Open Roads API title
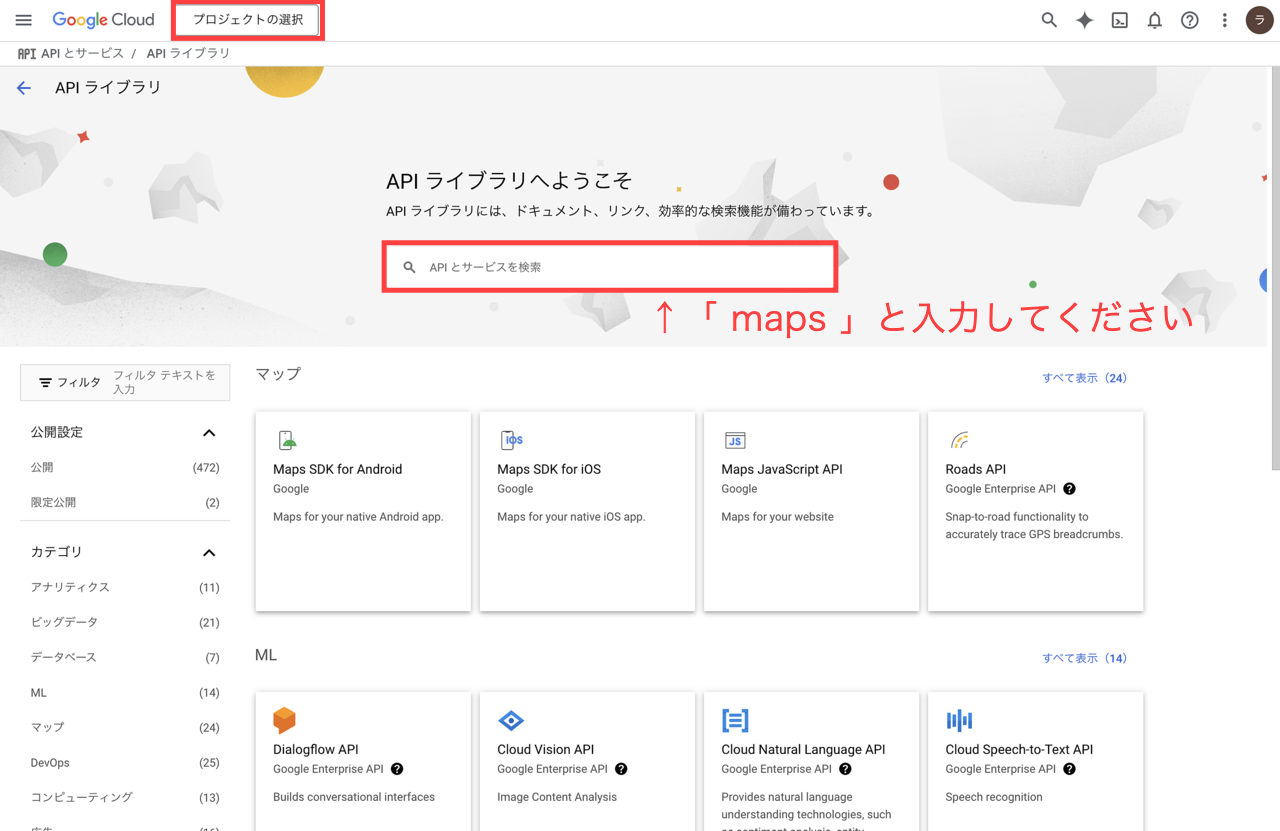The image size is (1280, 831). pos(975,469)
